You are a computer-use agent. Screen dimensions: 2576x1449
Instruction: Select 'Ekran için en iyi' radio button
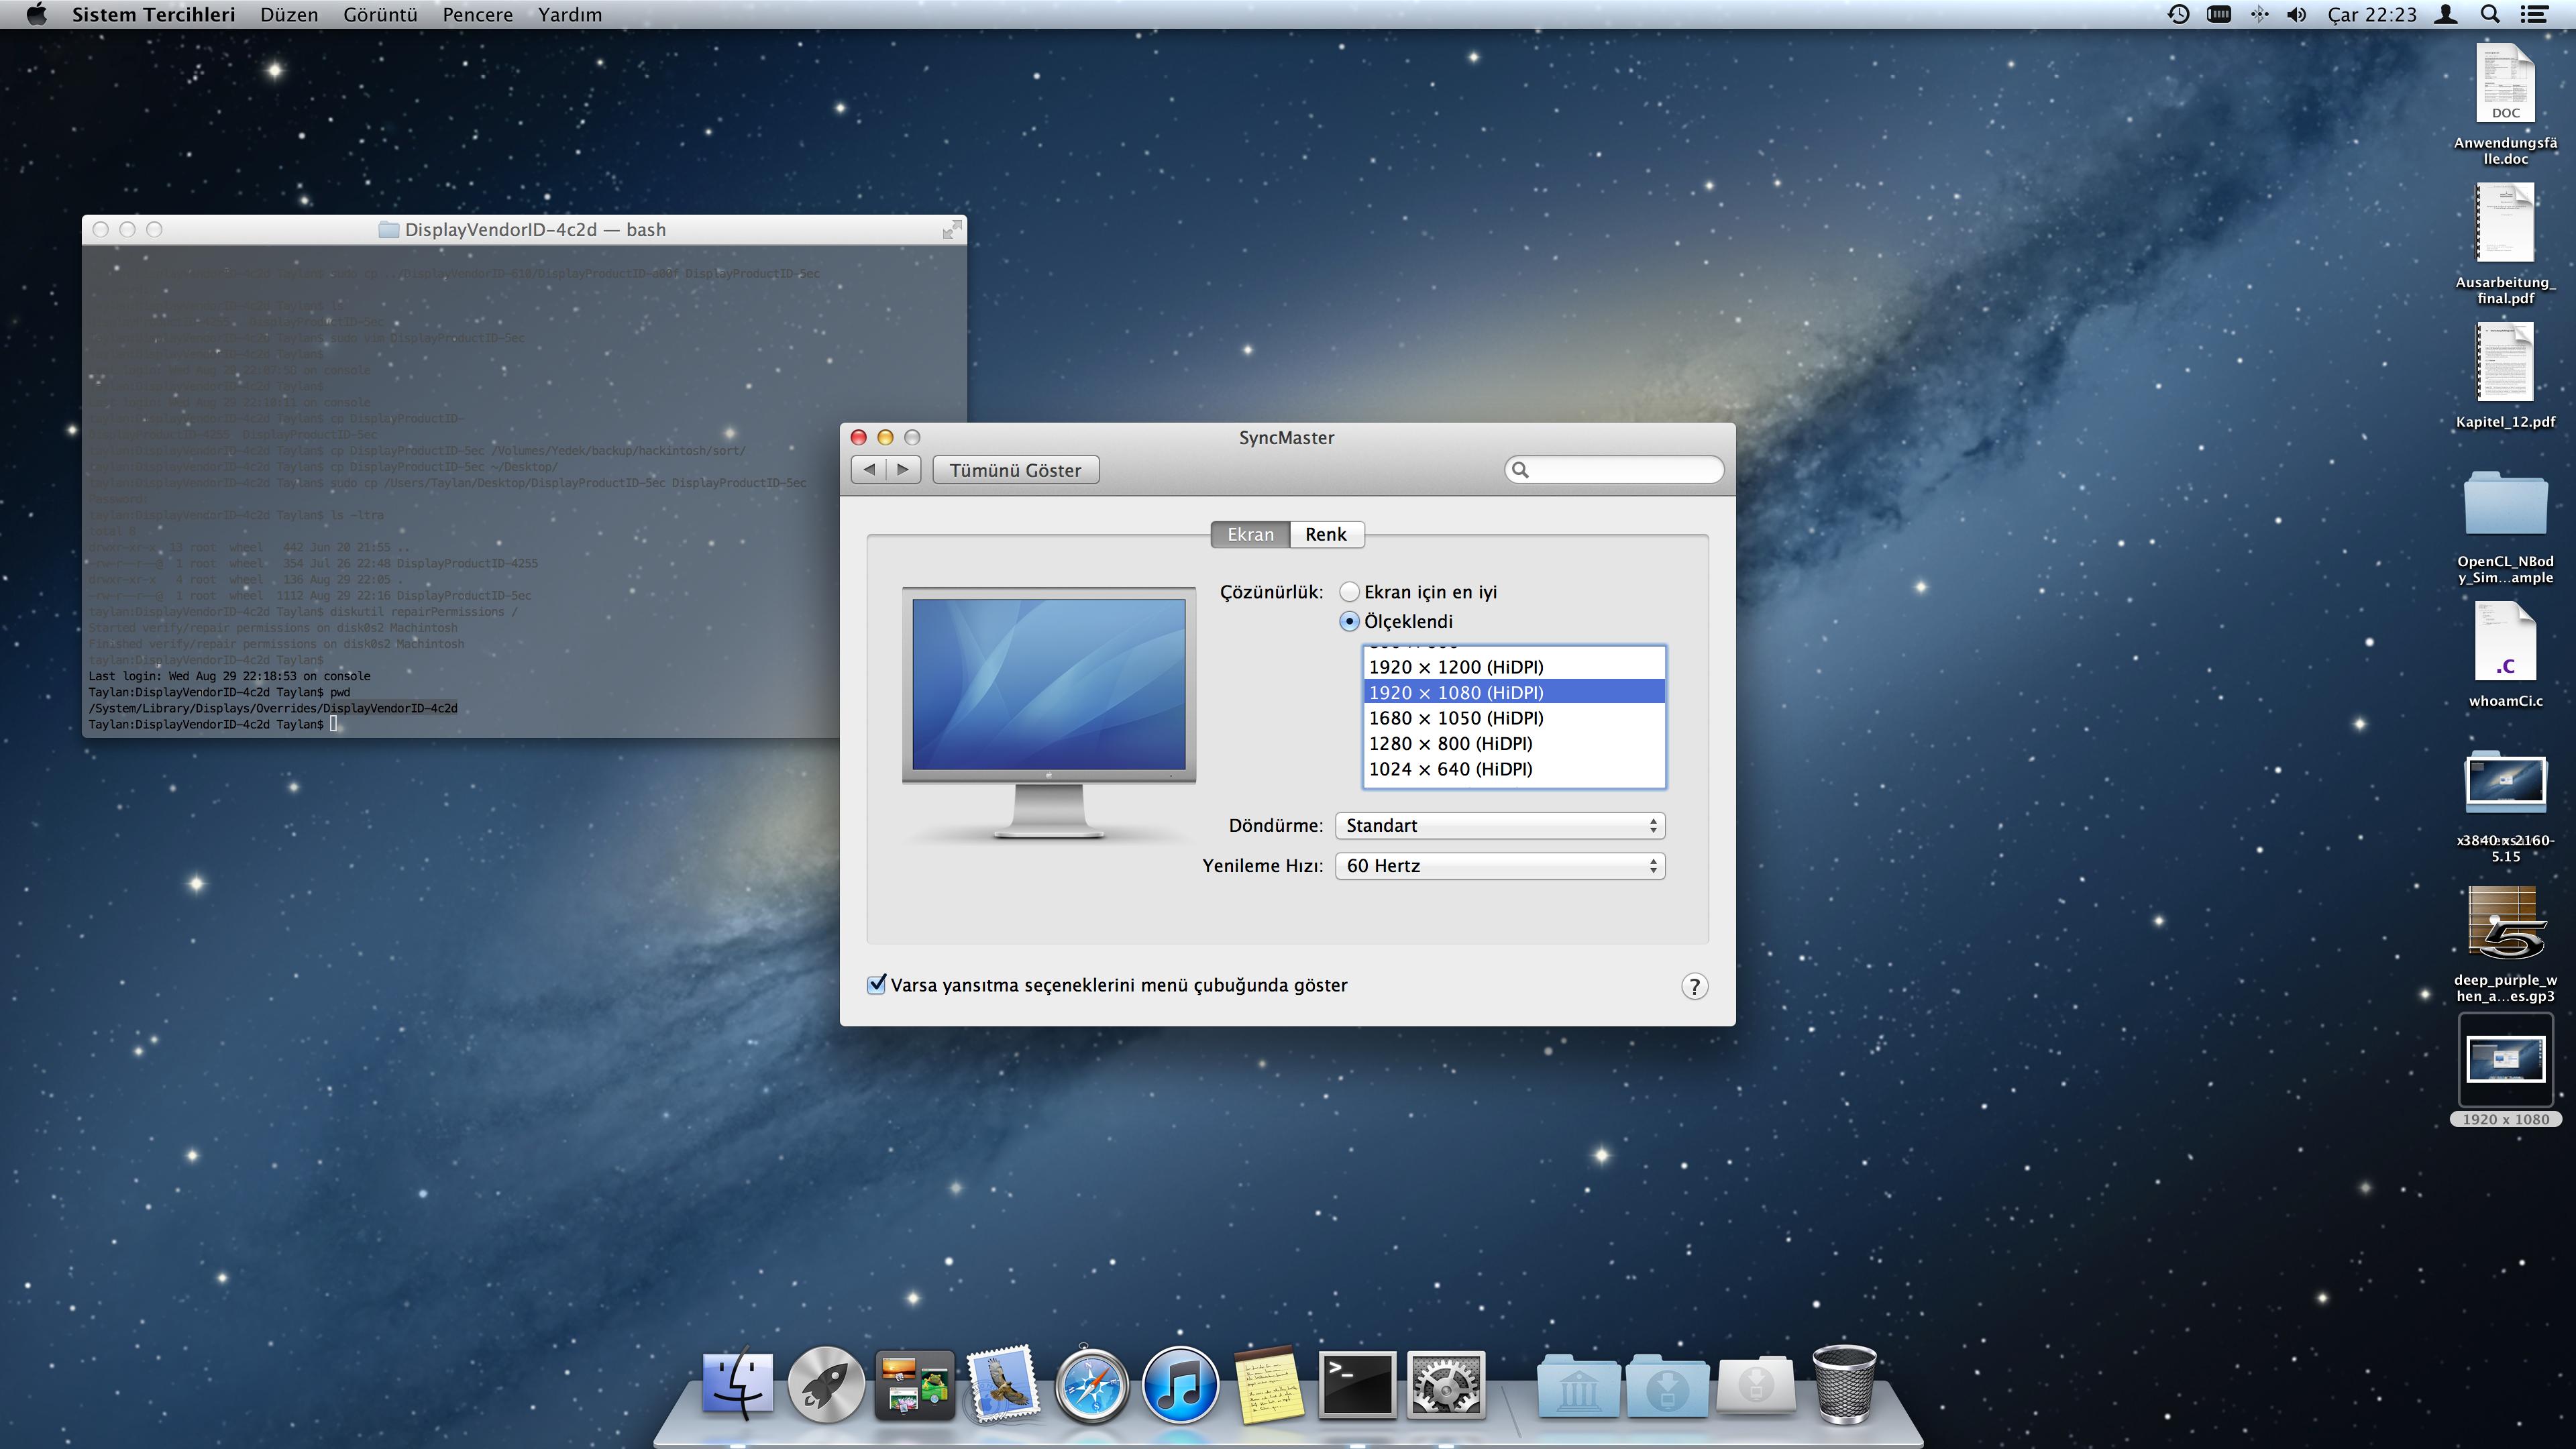point(1349,592)
